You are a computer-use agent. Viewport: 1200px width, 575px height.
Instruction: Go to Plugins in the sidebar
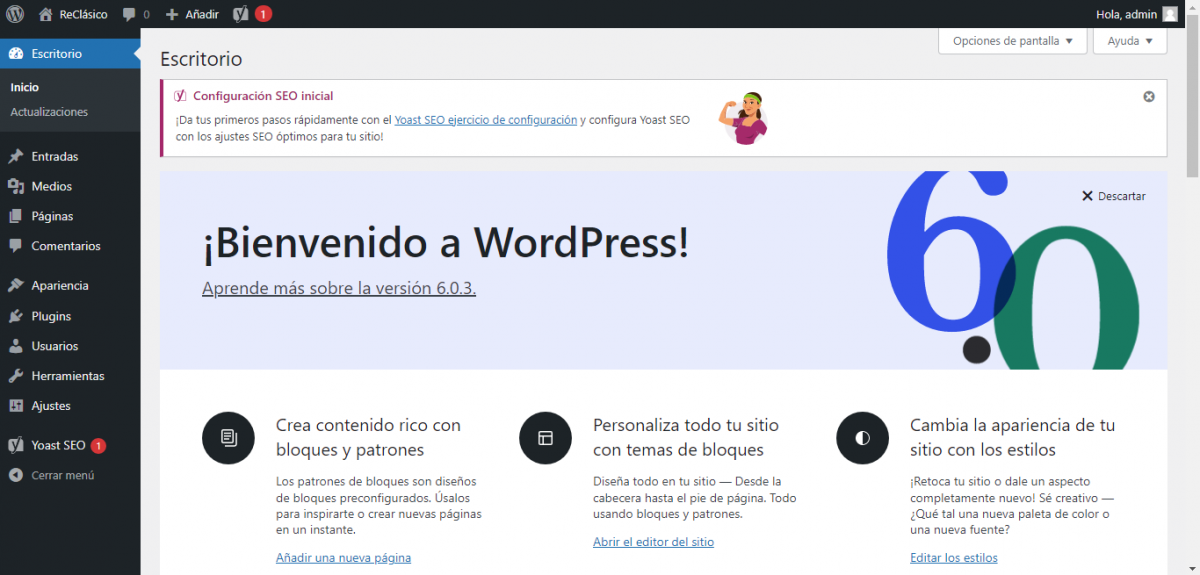pyautogui.click(x=51, y=316)
